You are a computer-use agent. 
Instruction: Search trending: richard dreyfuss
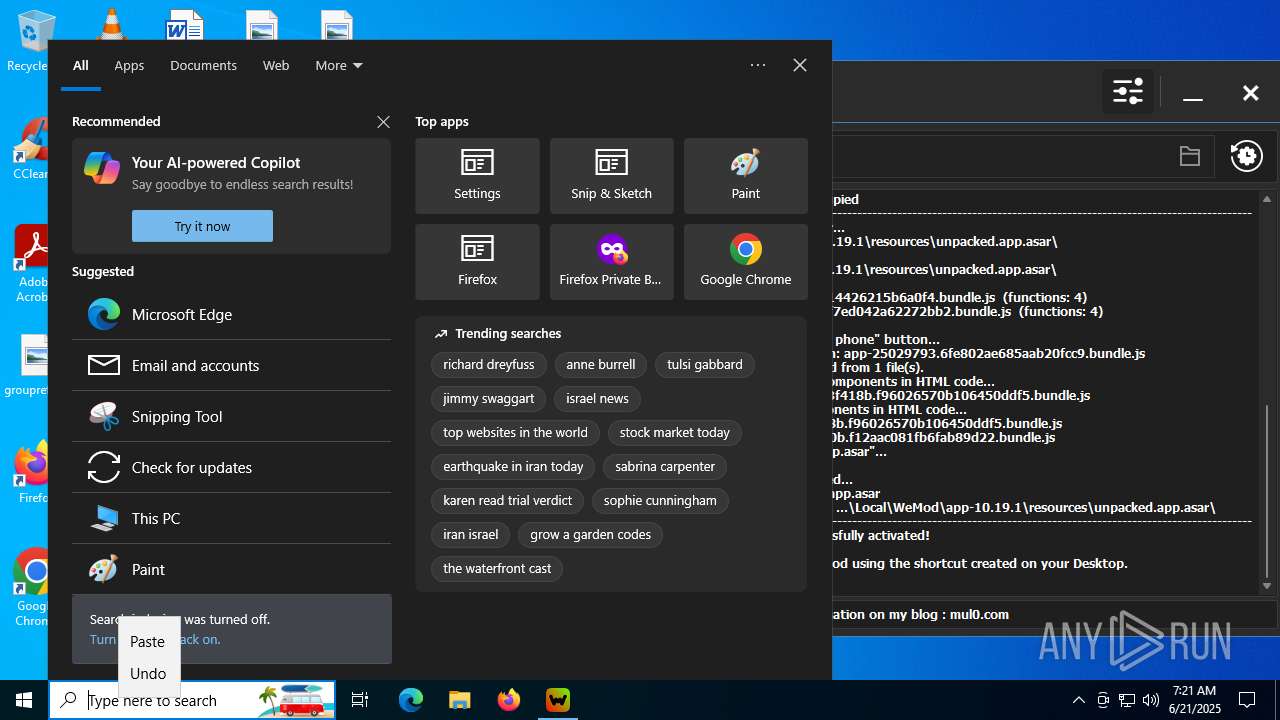(x=489, y=365)
